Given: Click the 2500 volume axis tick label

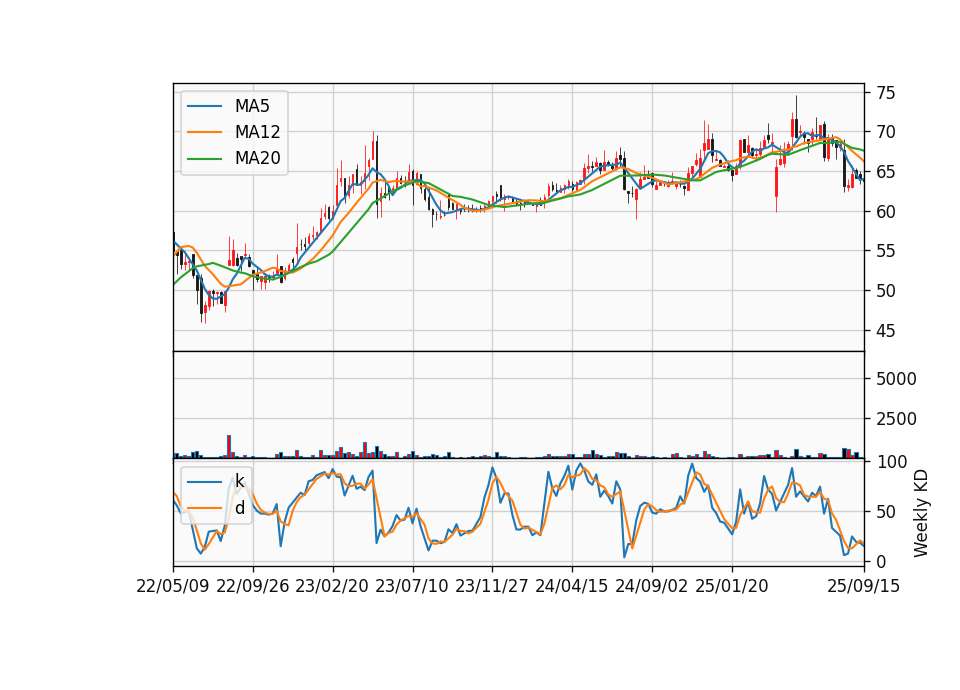Looking at the screenshot, I should click(x=896, y=419).
